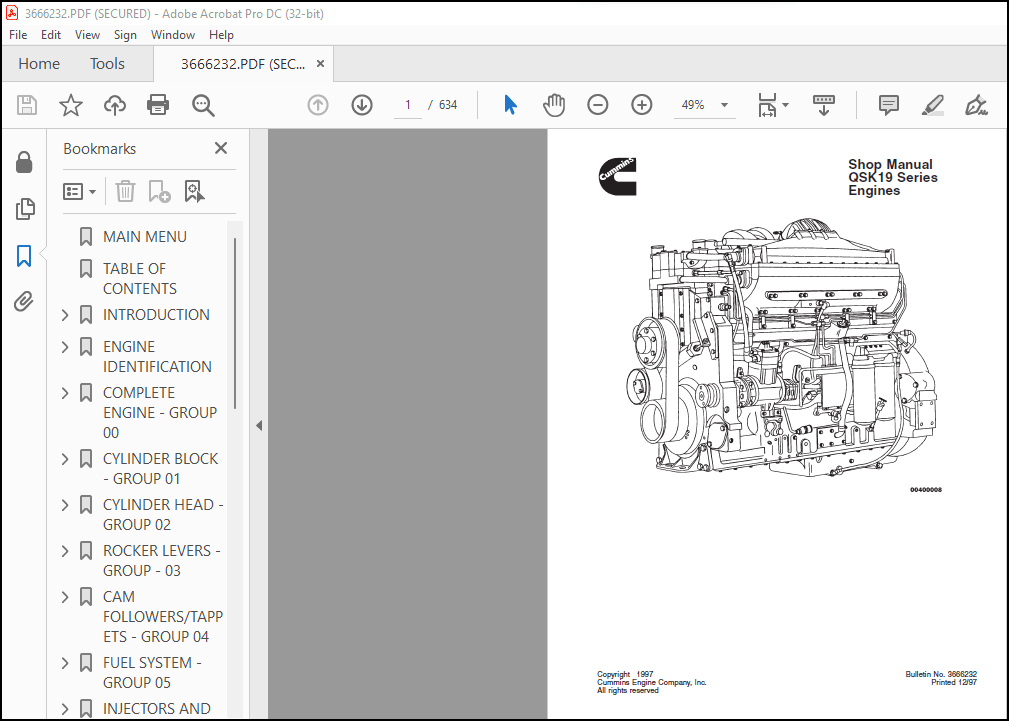Open TABLE OF CONTENTS bookmark
Screen dimensions: 1009x721
pos(140,279)
